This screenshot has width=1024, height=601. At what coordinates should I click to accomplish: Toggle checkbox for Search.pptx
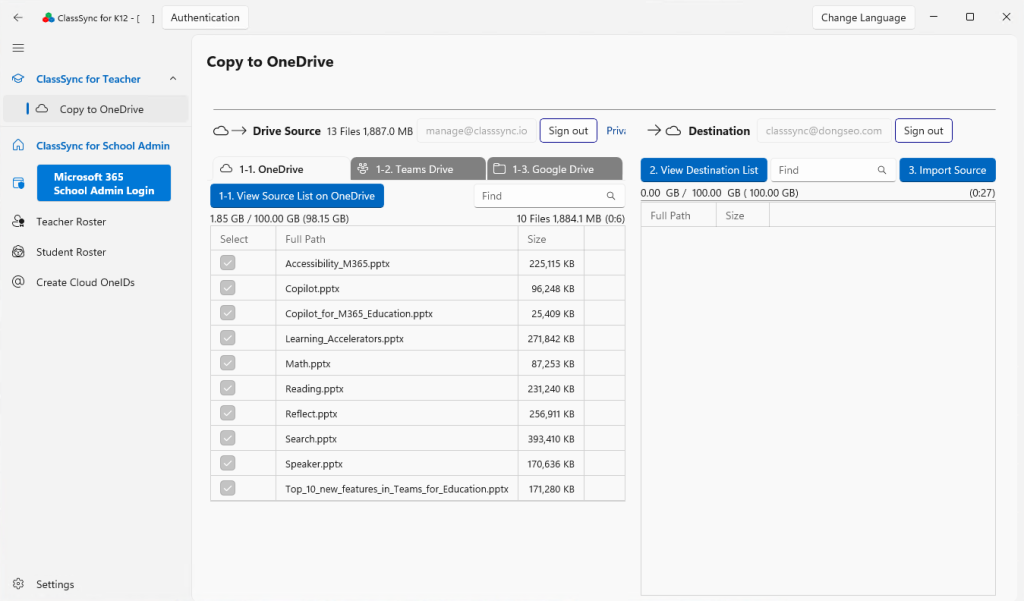click(227, 438)
